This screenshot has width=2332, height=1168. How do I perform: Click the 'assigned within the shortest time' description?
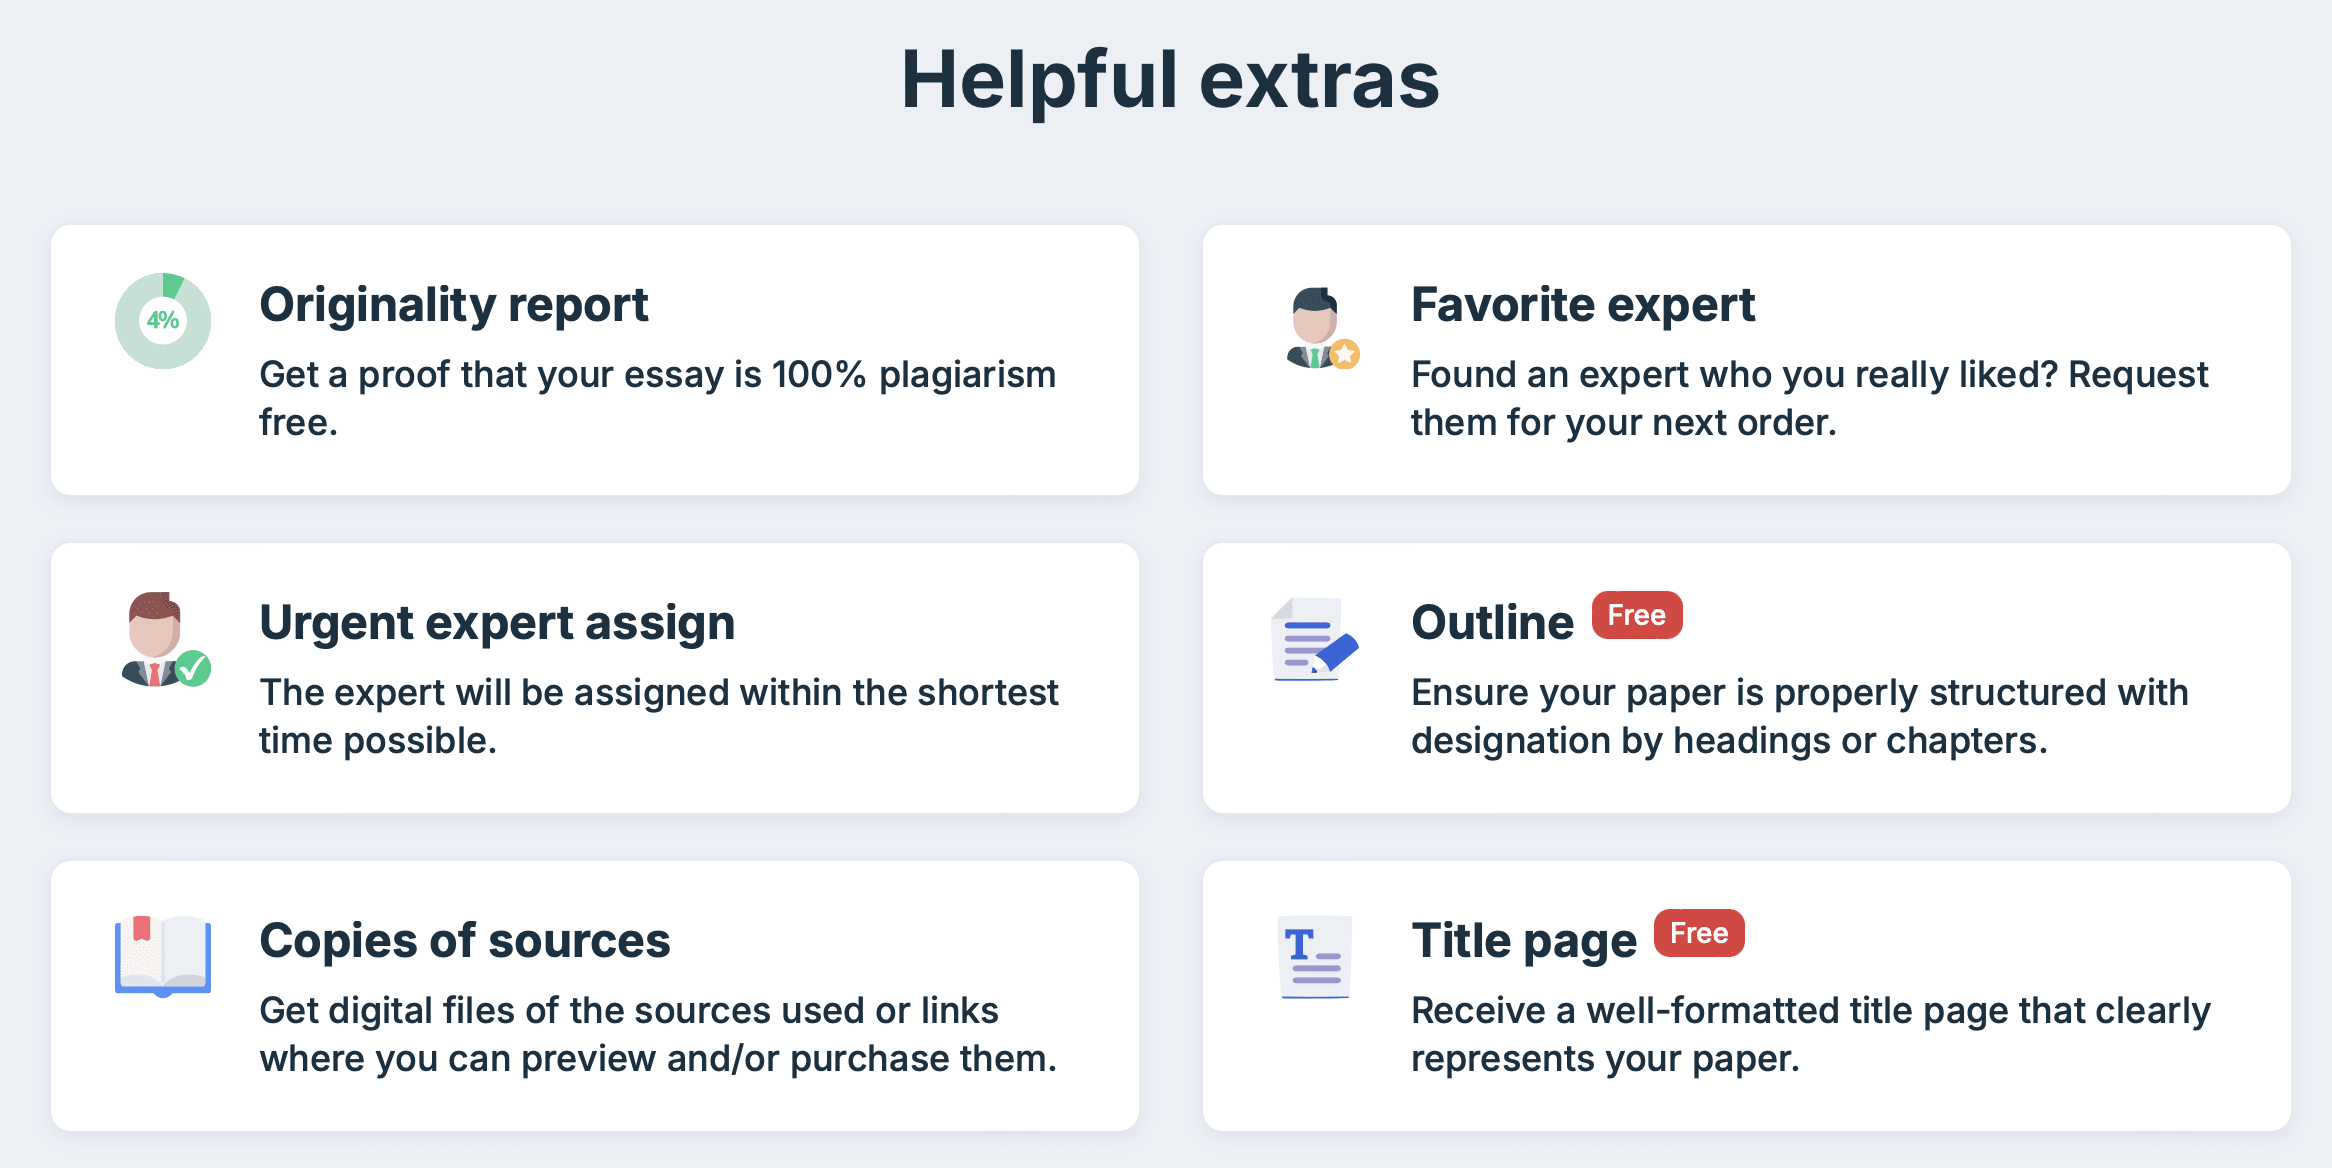[x=659, y=716]
